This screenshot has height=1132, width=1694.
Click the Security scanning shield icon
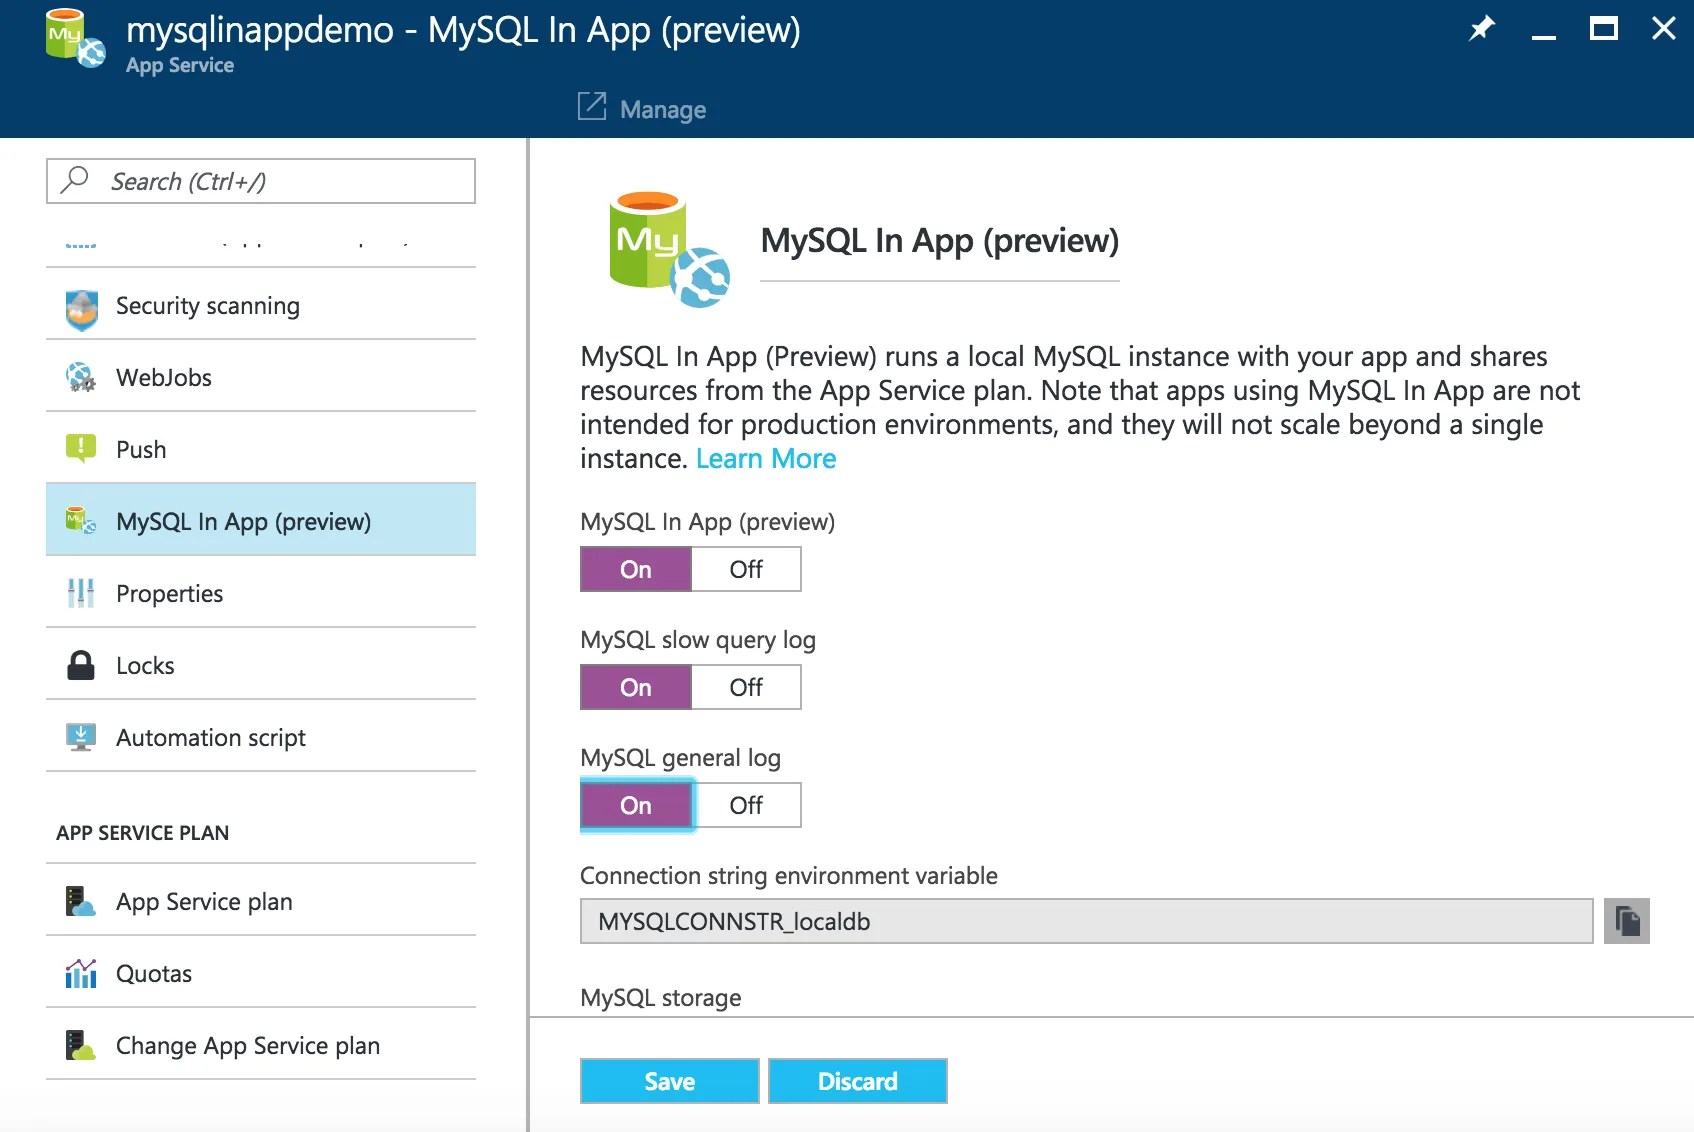coord(81,308)
